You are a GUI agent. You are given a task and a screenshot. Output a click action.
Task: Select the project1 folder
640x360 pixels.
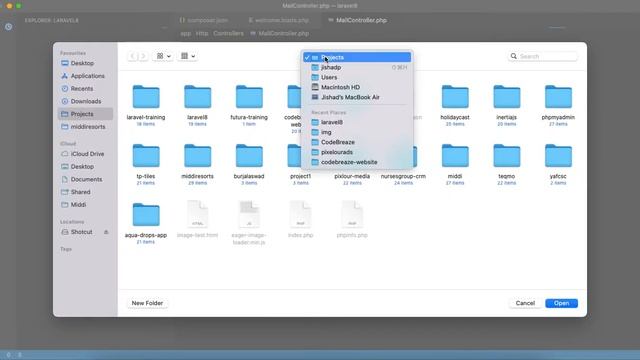click(x=300, y=176)
